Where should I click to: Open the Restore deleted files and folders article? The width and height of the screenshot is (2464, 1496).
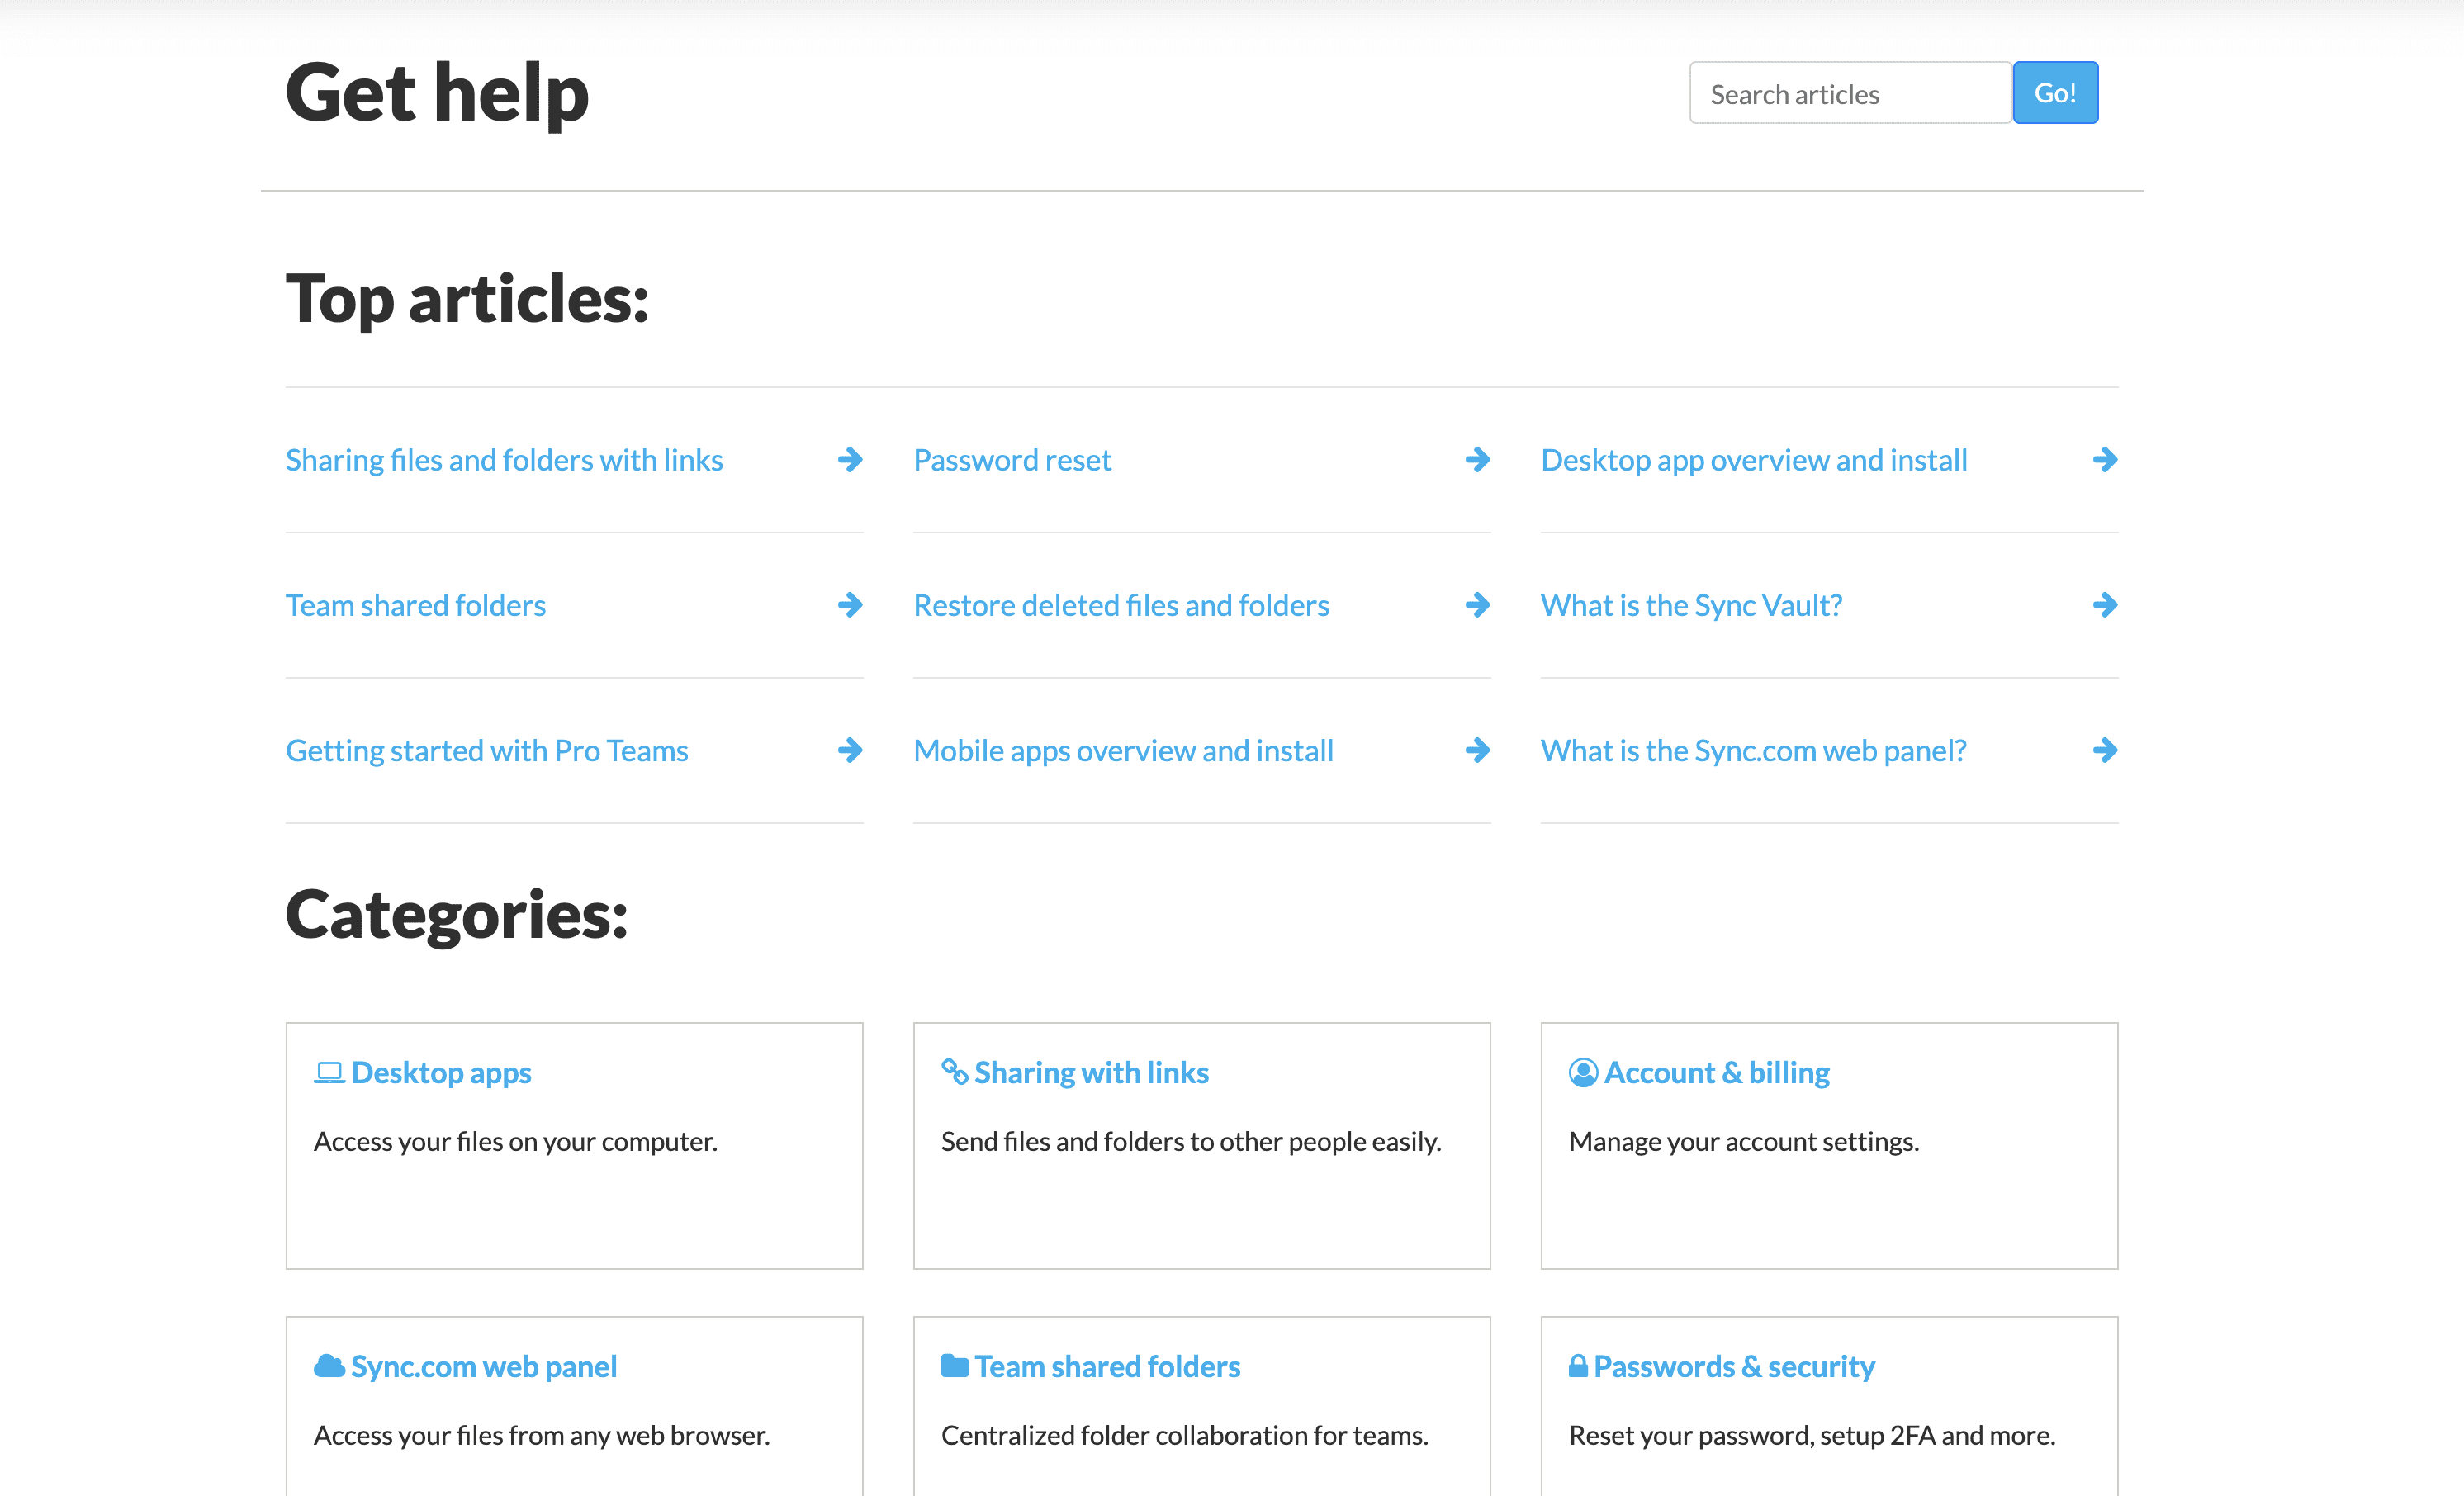1121,605
